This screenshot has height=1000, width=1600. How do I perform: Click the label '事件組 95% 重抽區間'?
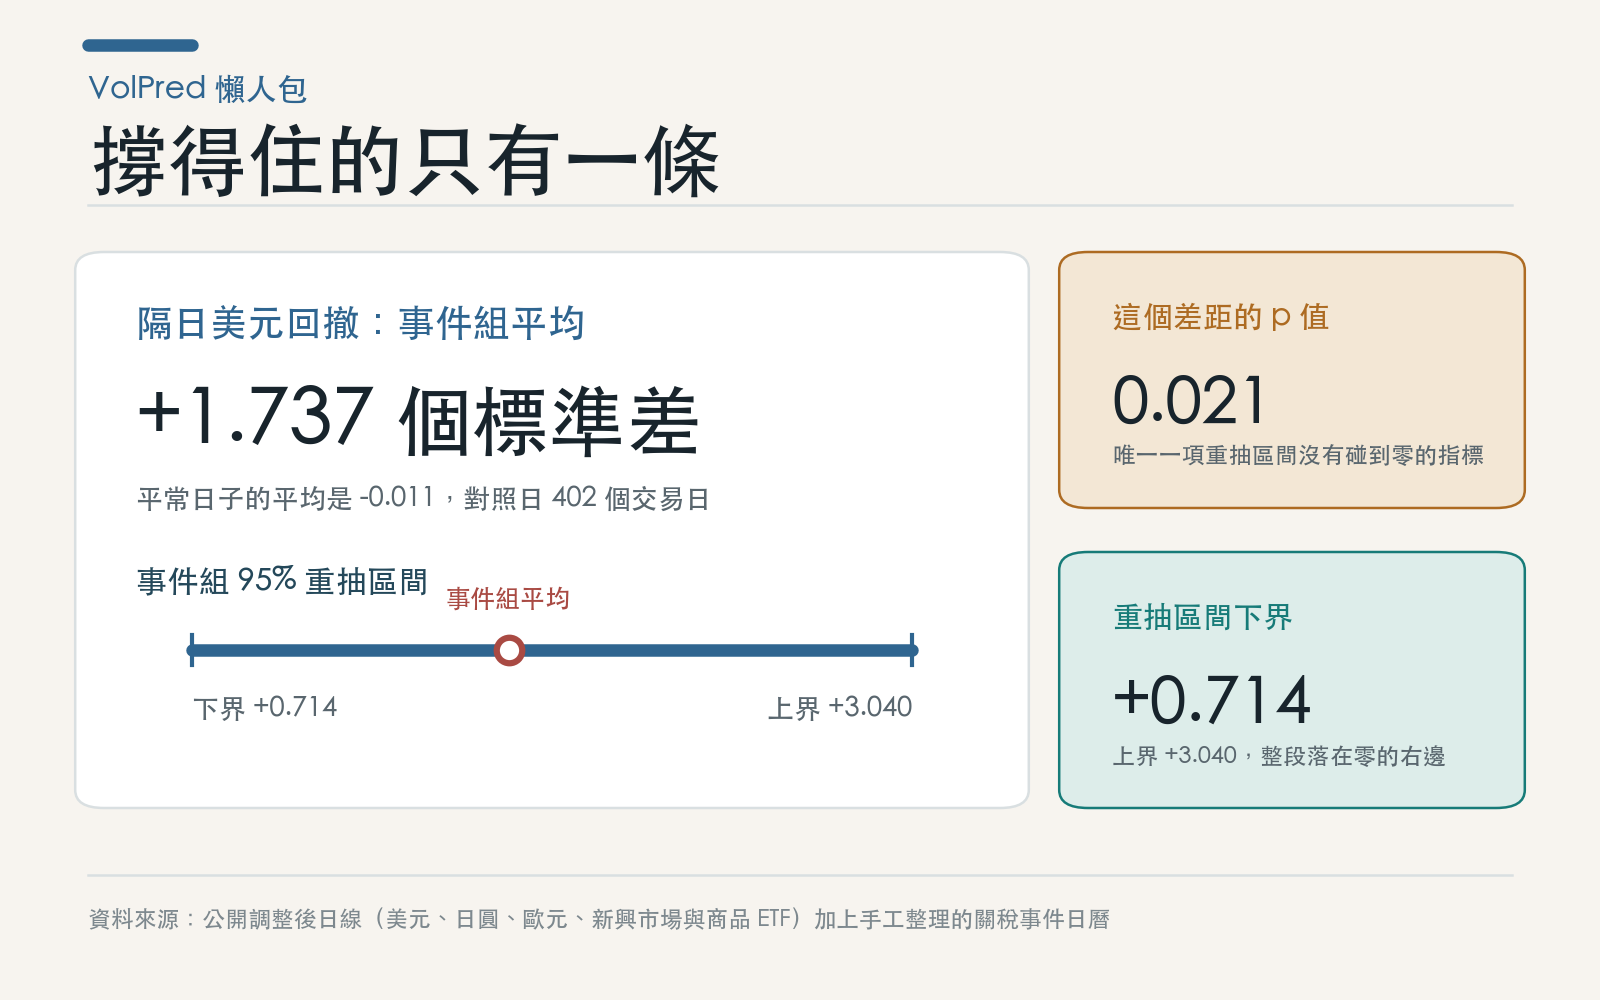pyautogui.click(x=282, y=580)
